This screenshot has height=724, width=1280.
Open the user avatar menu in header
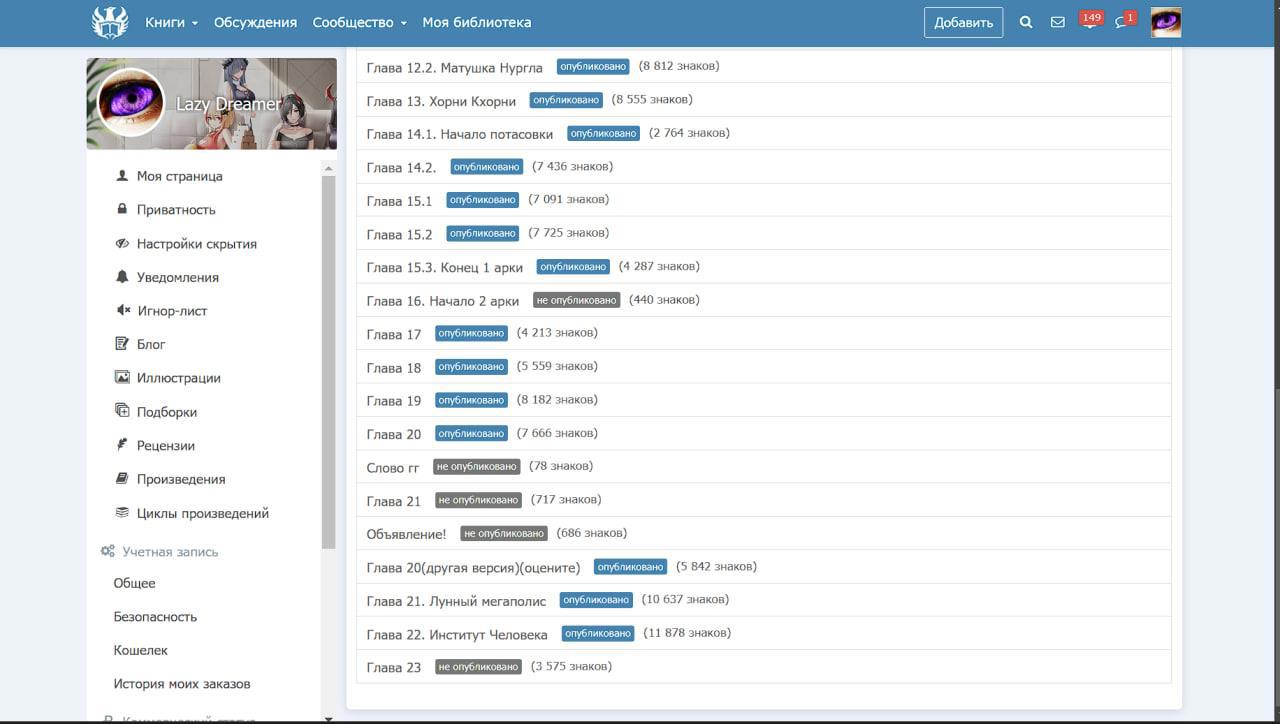[x=1166, y=22]
